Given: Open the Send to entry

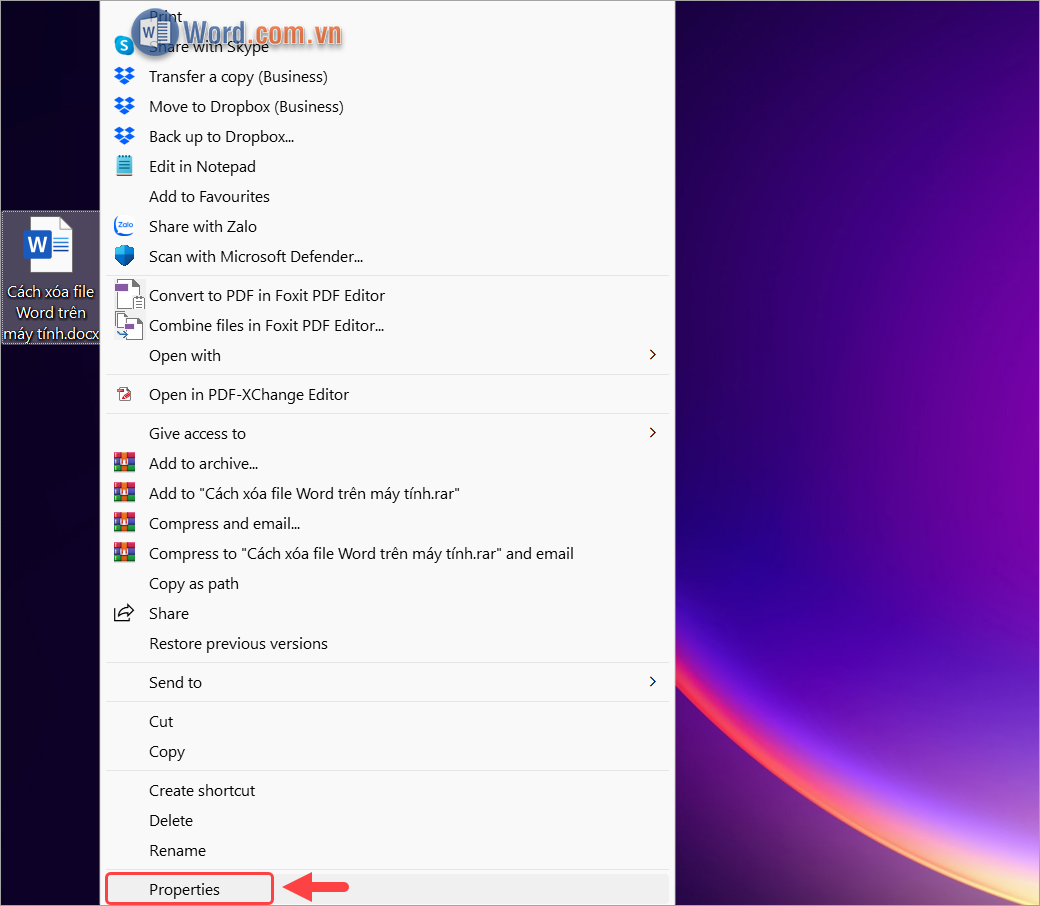Looking at the screenshot, I should coord(387,682).
